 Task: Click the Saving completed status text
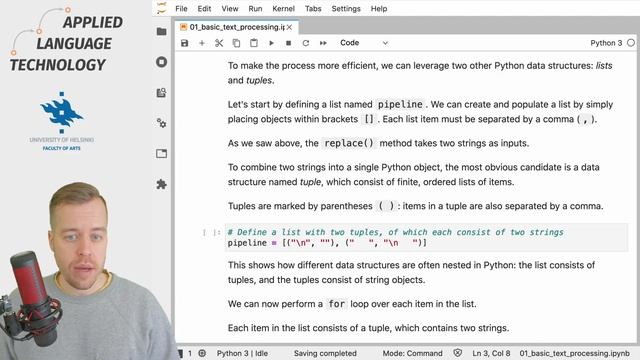click(325, 353)
